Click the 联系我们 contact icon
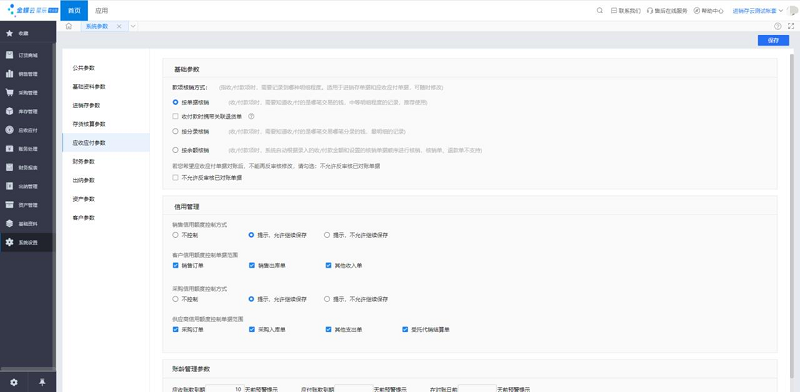 614,10
